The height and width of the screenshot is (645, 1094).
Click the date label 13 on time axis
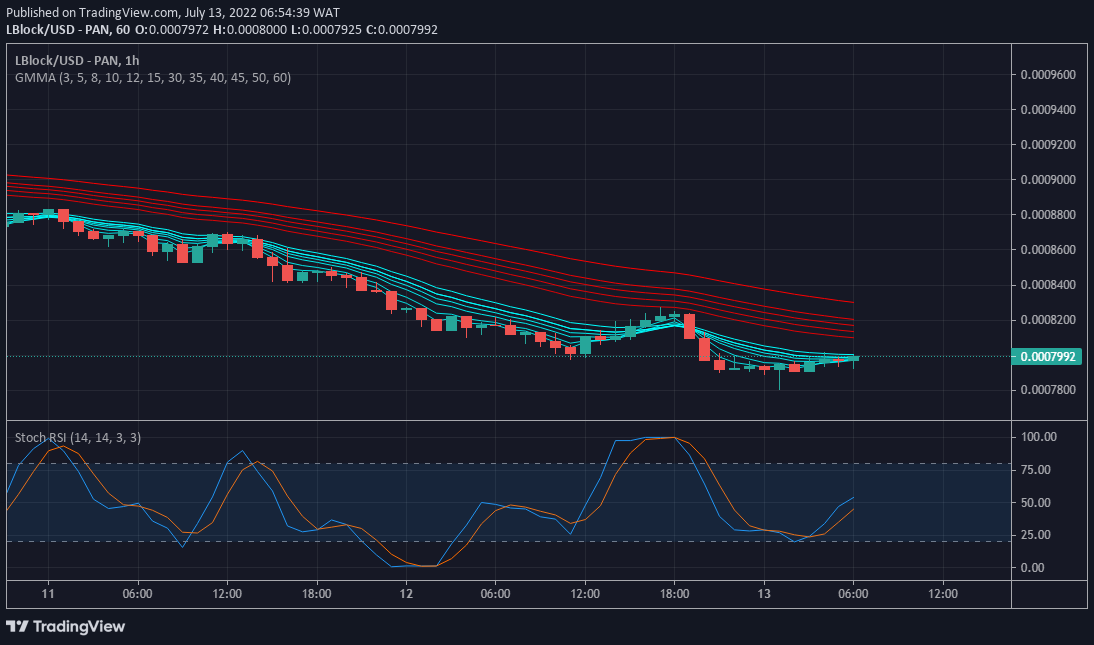[764, 594]
